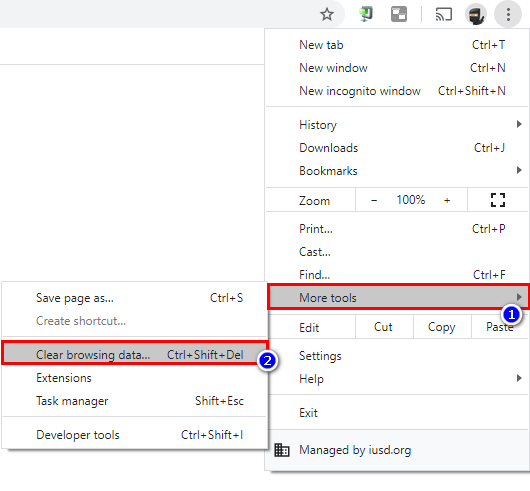Click the Cast media icon in toolbar
This screenshot has width=530, height=491.
(443, 15)
